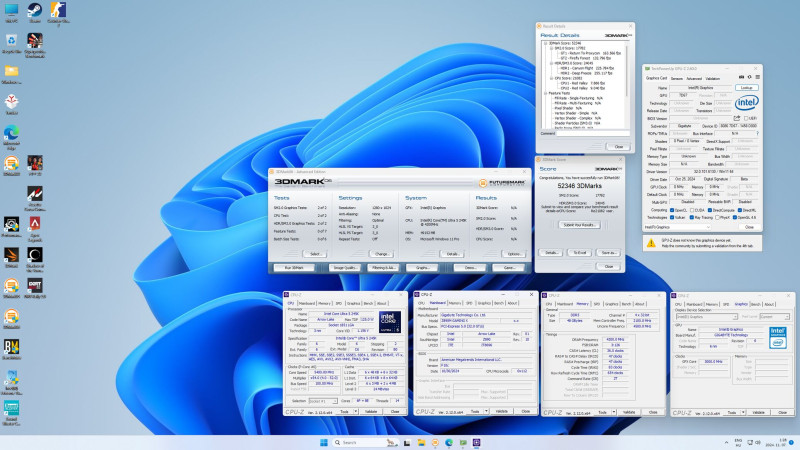Collapse the Feature Tests tree node
This screenshot has width=800, height=450.
tap(545, 93)
